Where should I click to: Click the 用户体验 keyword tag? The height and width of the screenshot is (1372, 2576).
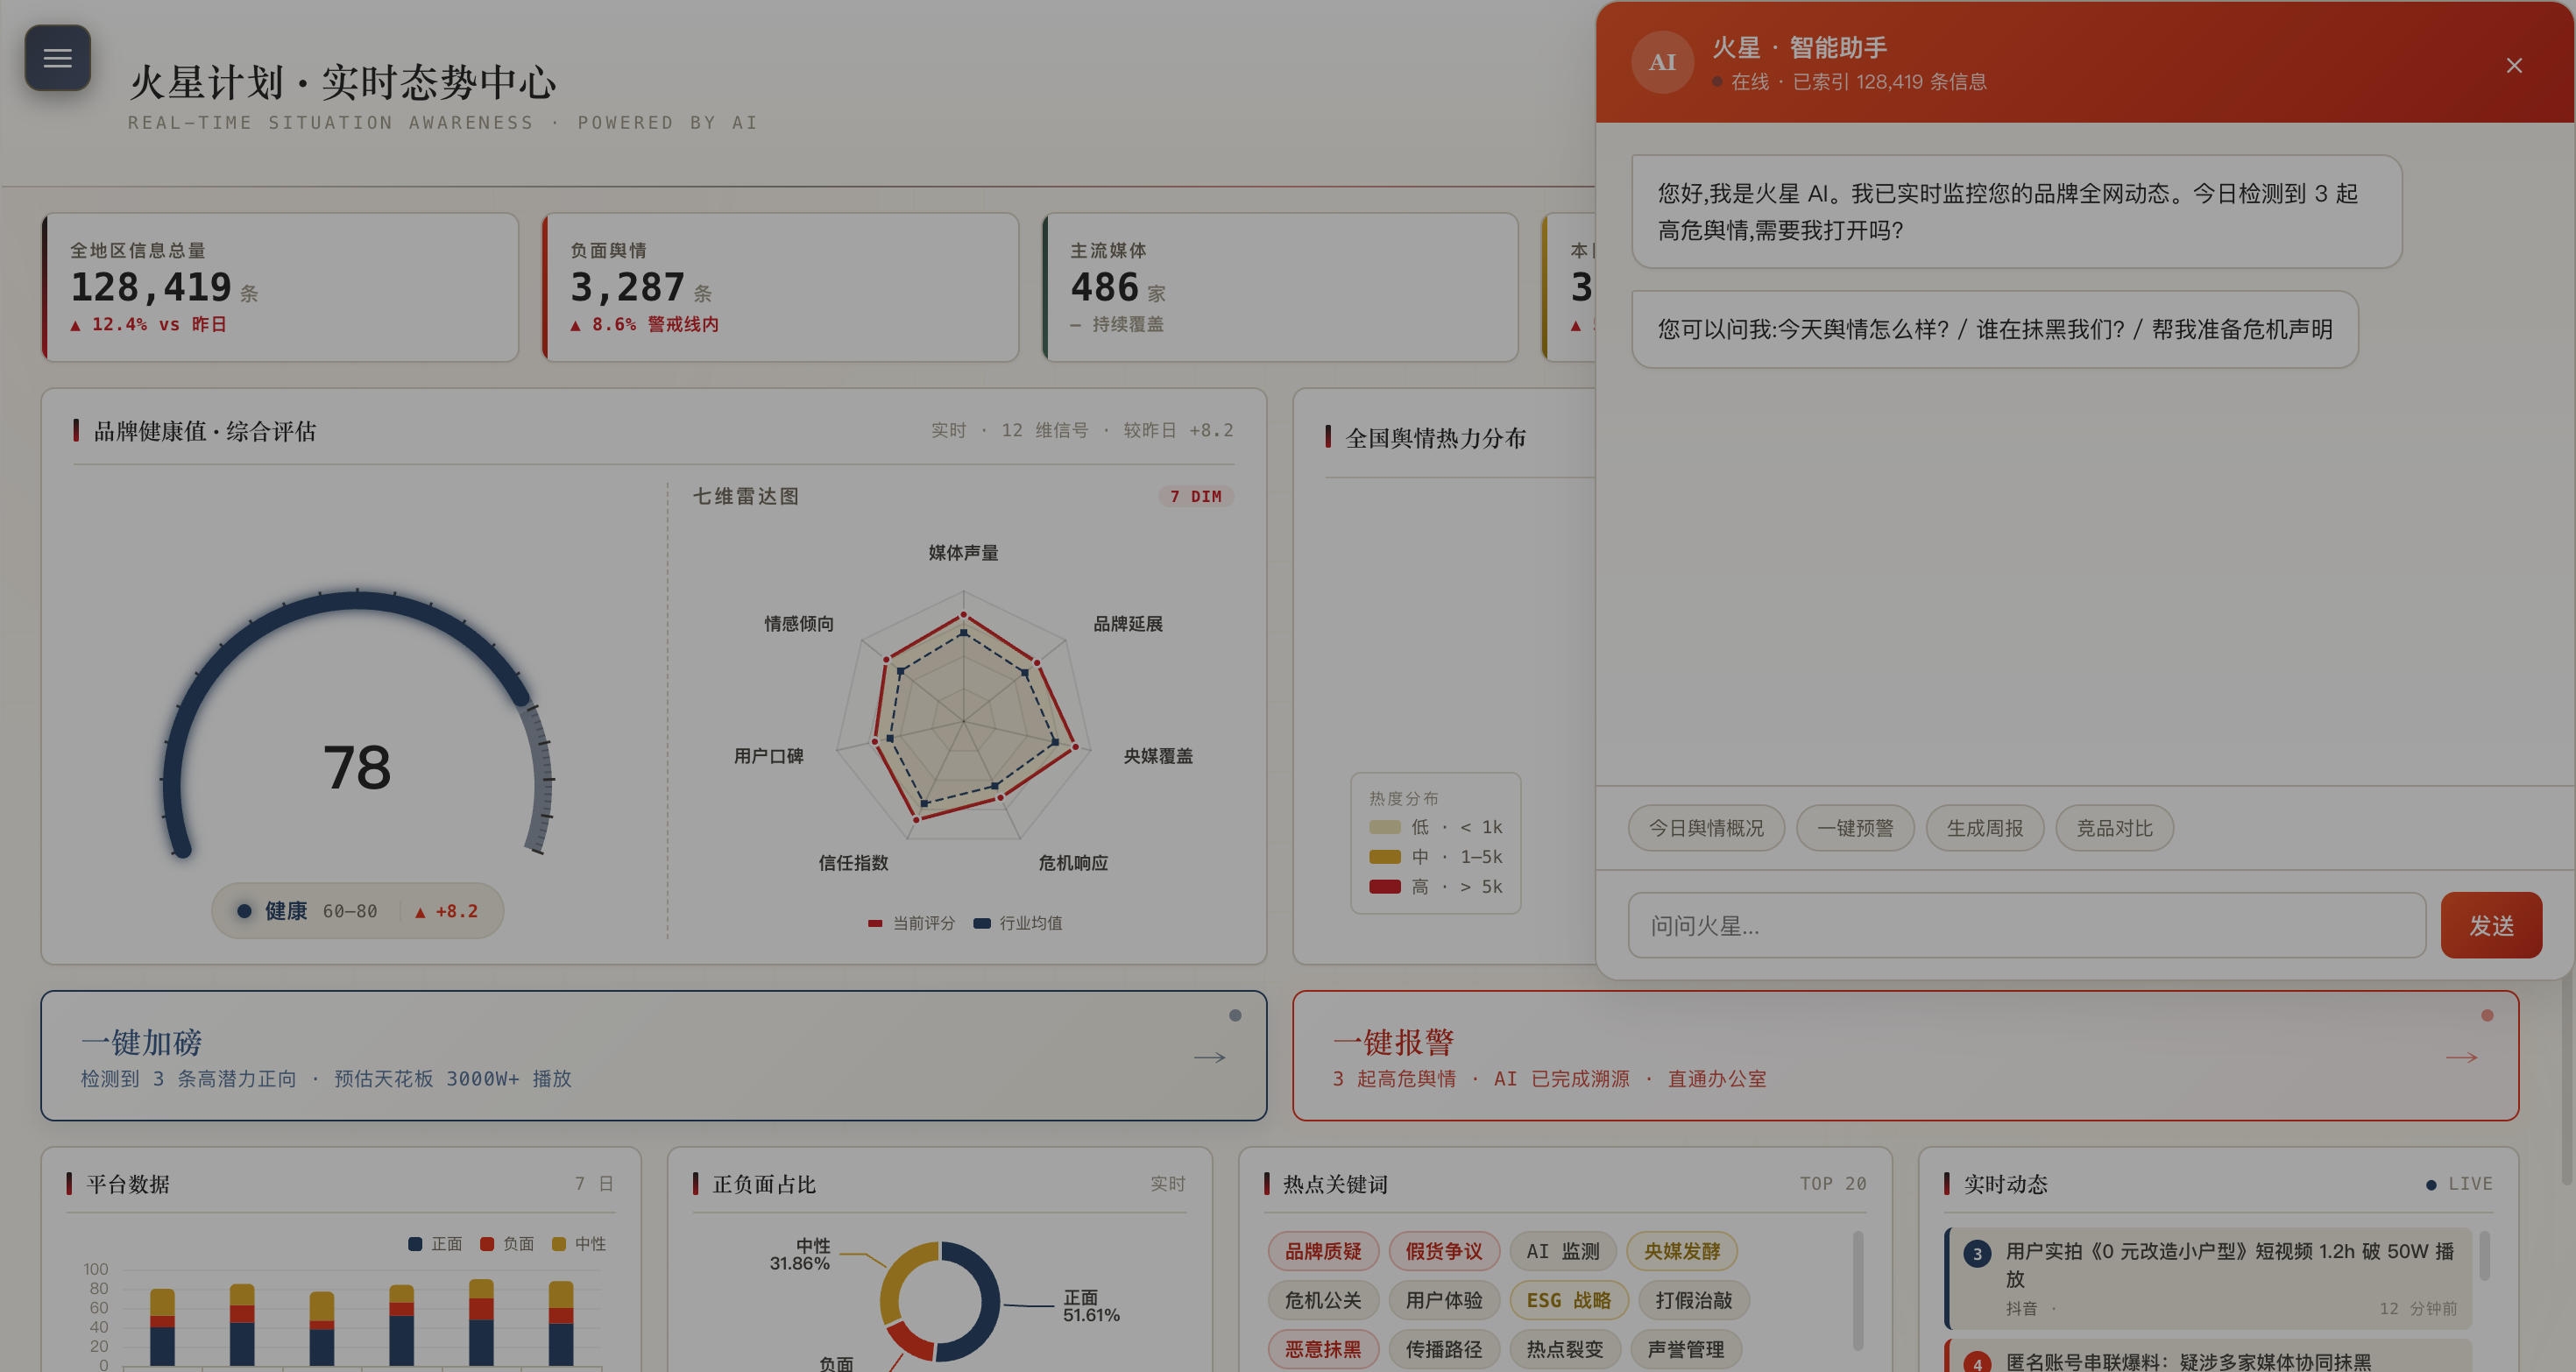point(1444,1300)
